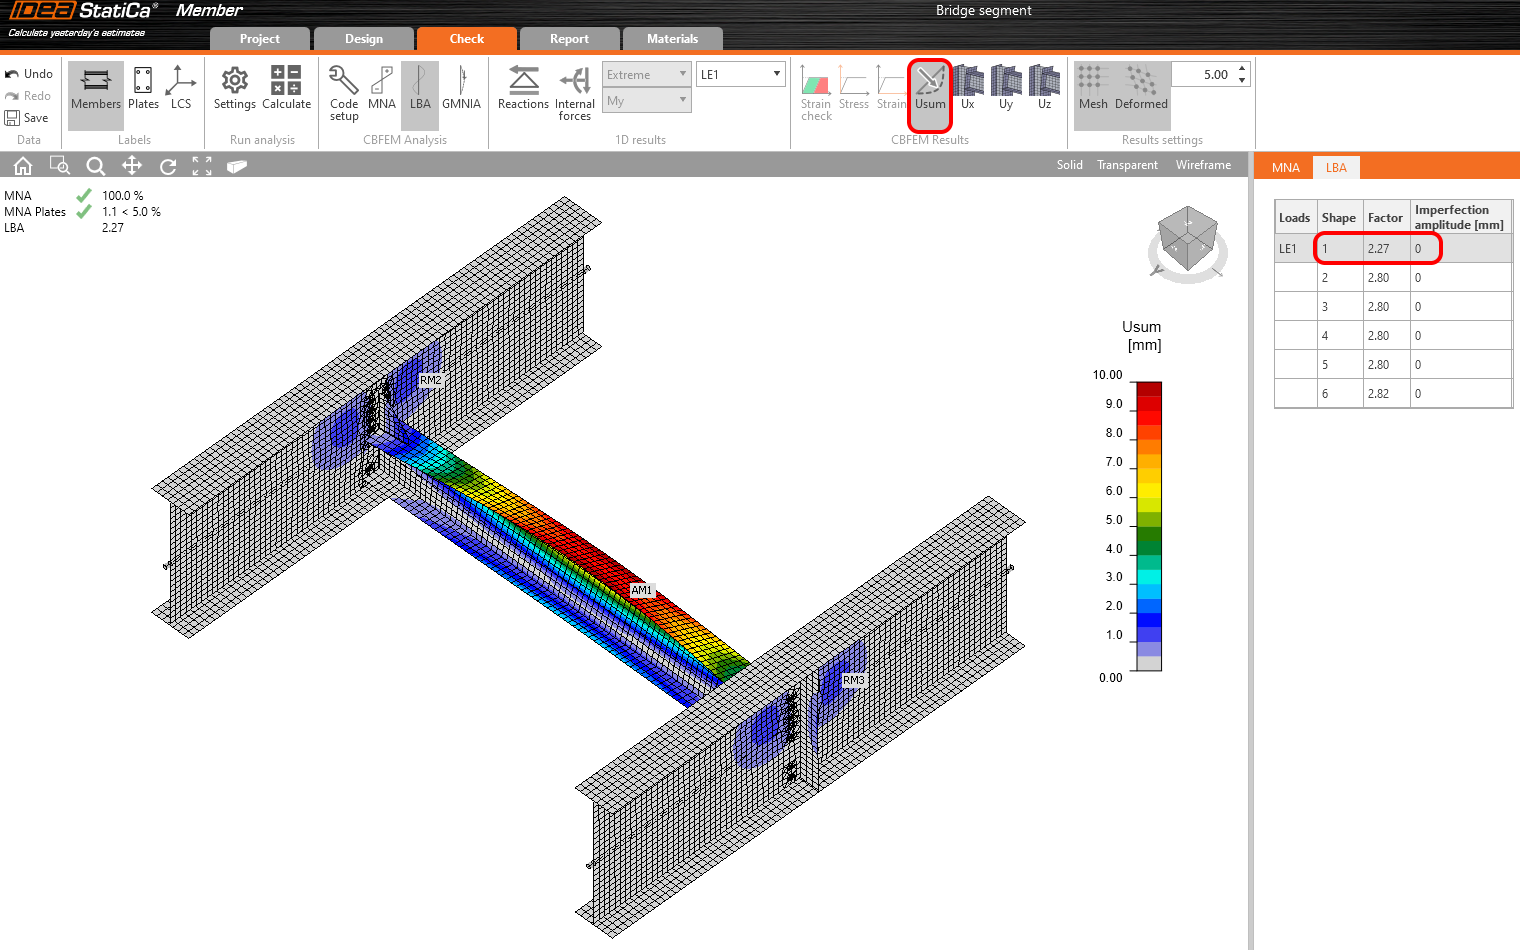Click the Transparent view button
This screenshot has width=1520, height=950.
click(x=1127, y=166)
